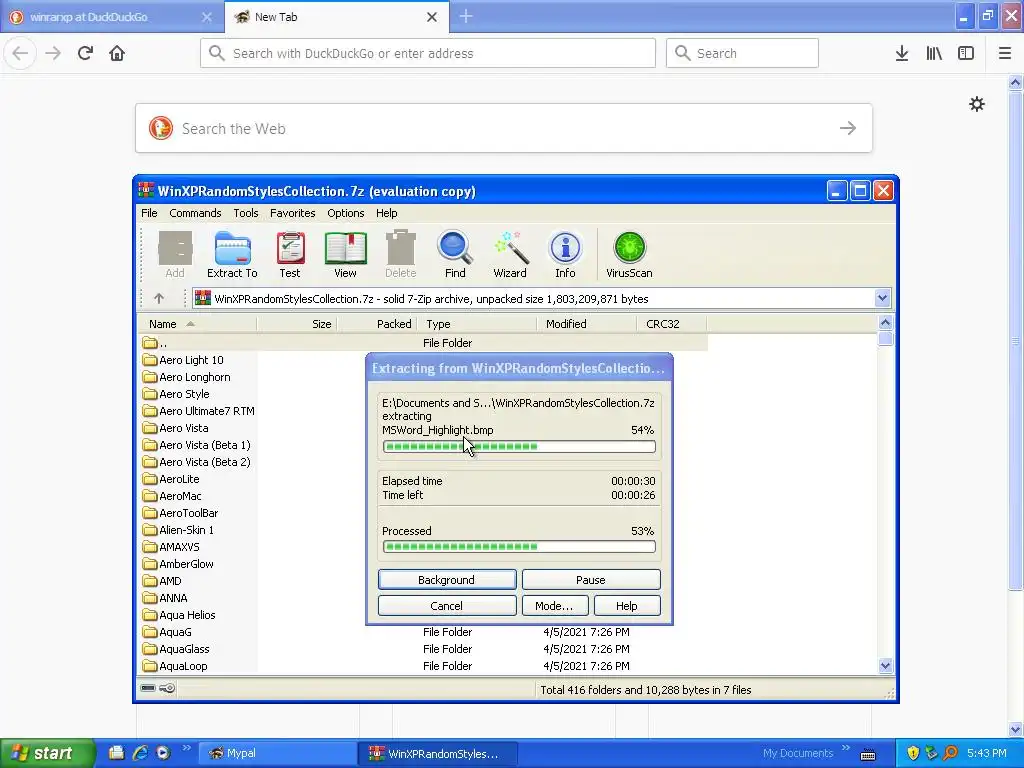
Task: Click the WinXPRandomStyles taskbar button
Action: tap(438, 753)
